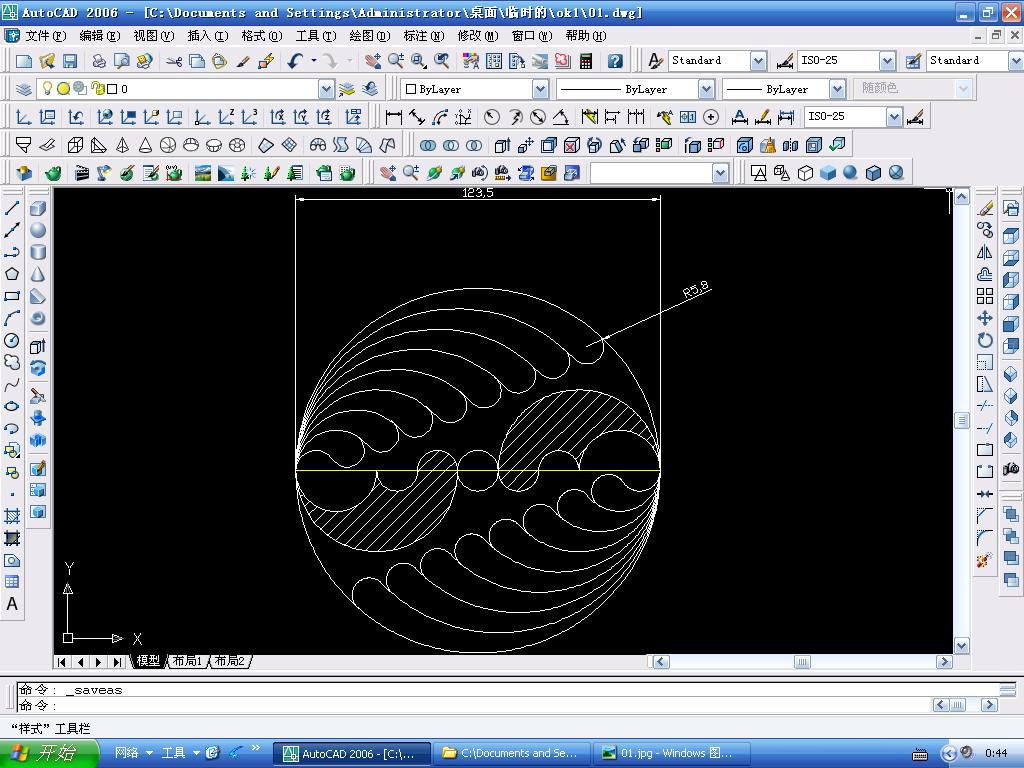
Task: Open the 编辑(E) menu
Action: point(100,36)
